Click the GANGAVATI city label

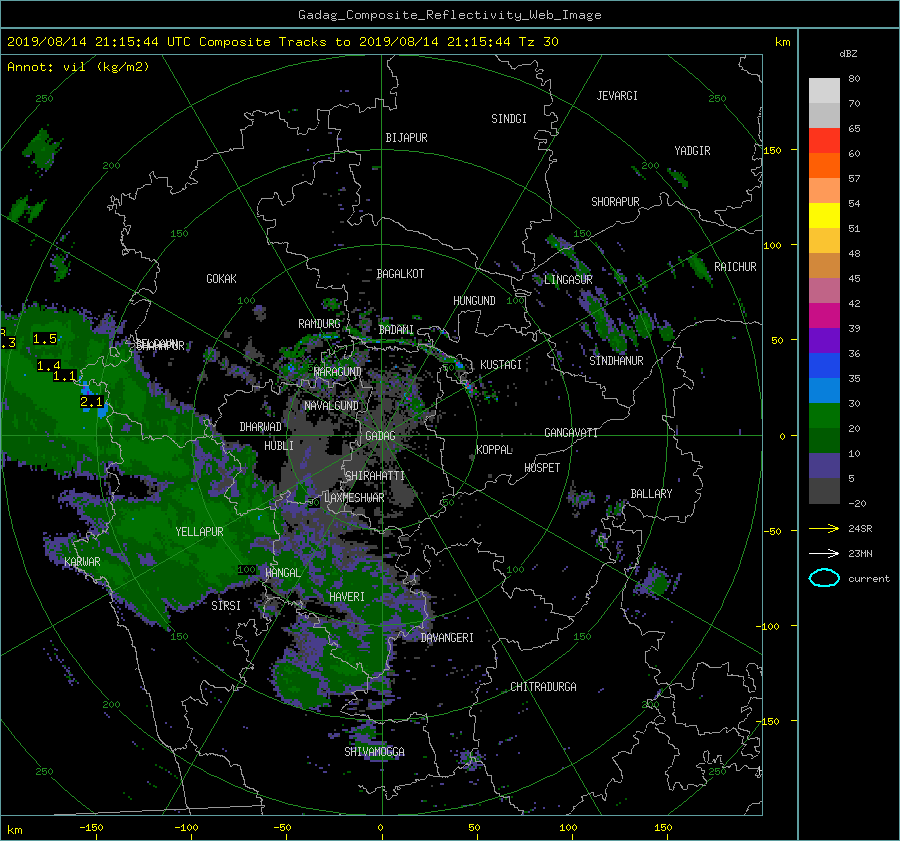[571, 433]
